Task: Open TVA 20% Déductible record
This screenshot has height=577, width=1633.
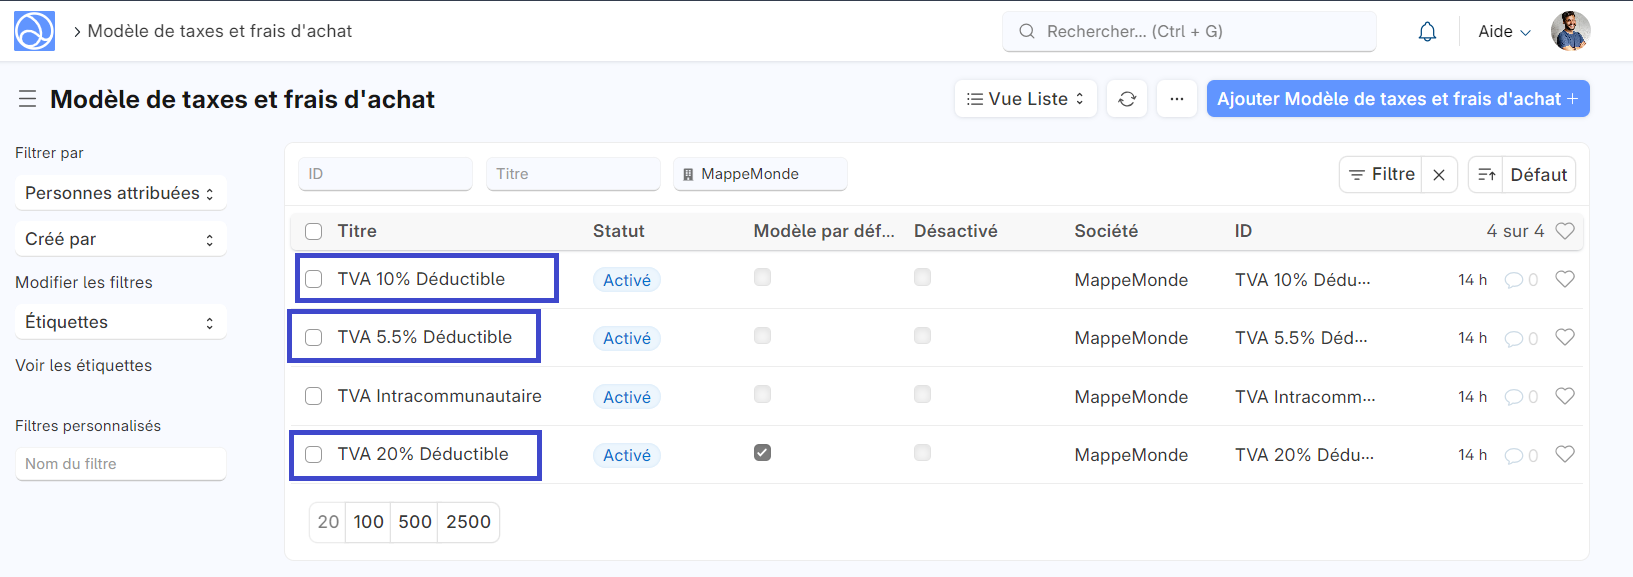Action: pyautogui.click(x=423, y=454)
